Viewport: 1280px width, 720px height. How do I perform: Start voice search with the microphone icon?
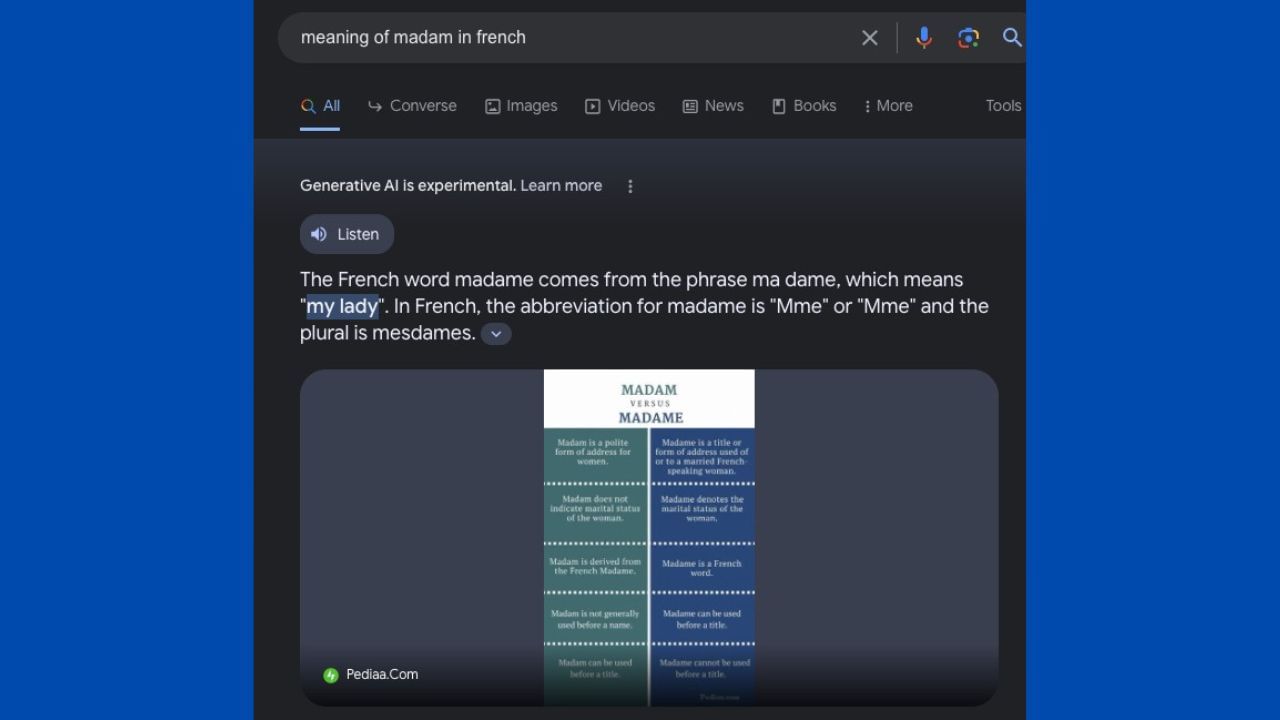click(923, 38)
